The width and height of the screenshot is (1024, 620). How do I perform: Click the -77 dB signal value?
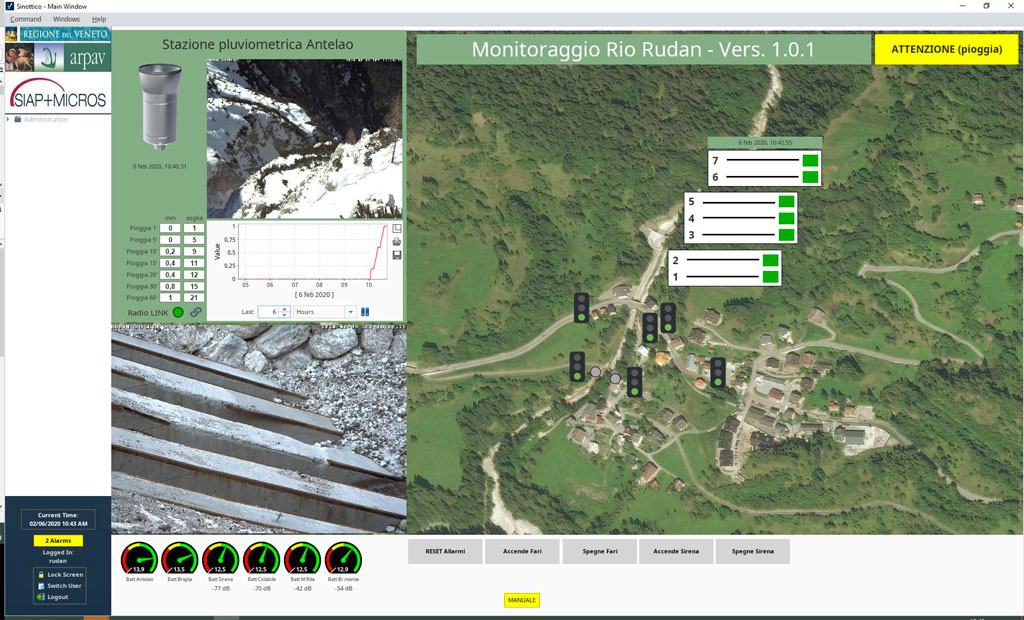click(221, 589)
